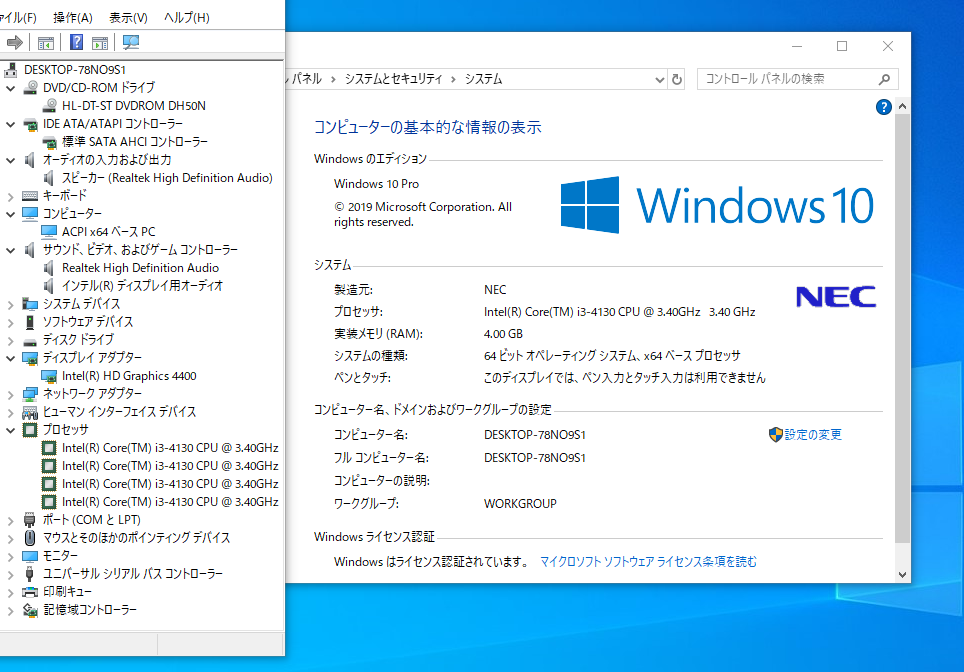Click the ACPI x64 ベース PC monitor icon
Screen dimensions: 964x672
[49, 232]
